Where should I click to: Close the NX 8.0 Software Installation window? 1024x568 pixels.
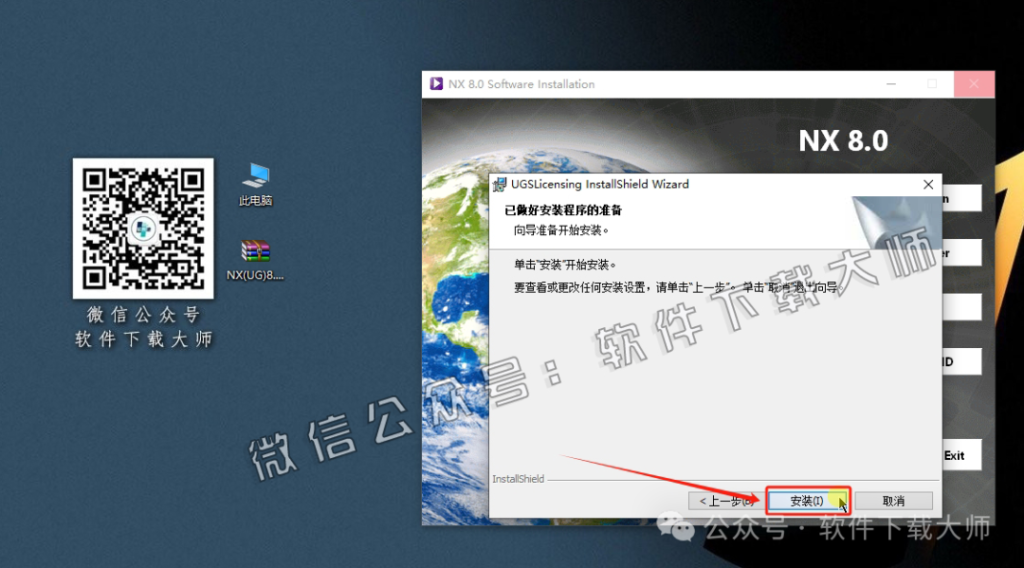[x=974, y=84]
